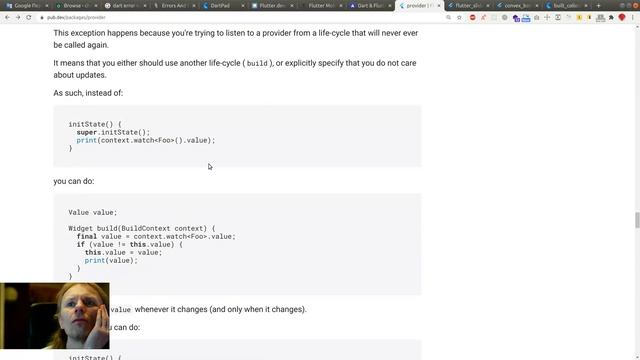This screenshot has height=360, width=640.
Task: Open the crosshair plus extension icon
Action: click(547, 18)
